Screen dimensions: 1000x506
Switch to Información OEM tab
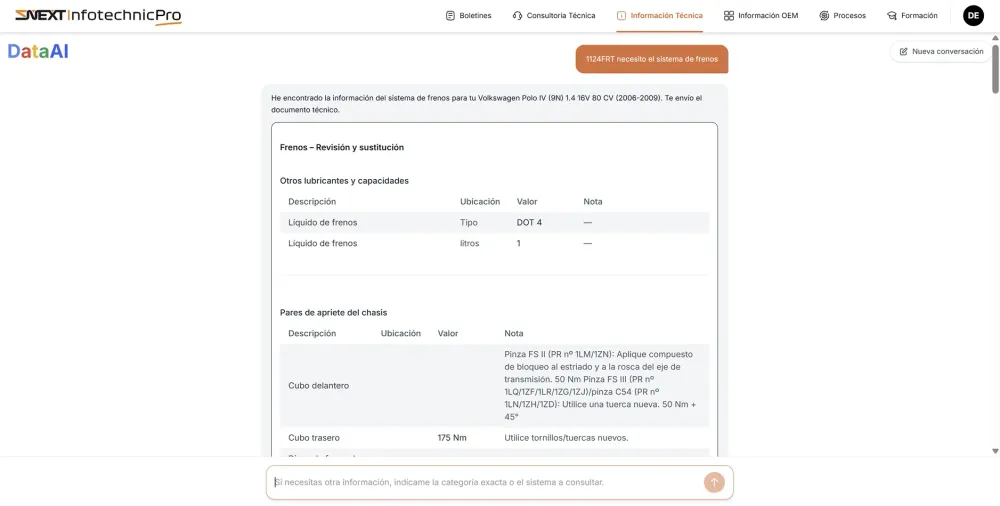click(767, 16)
